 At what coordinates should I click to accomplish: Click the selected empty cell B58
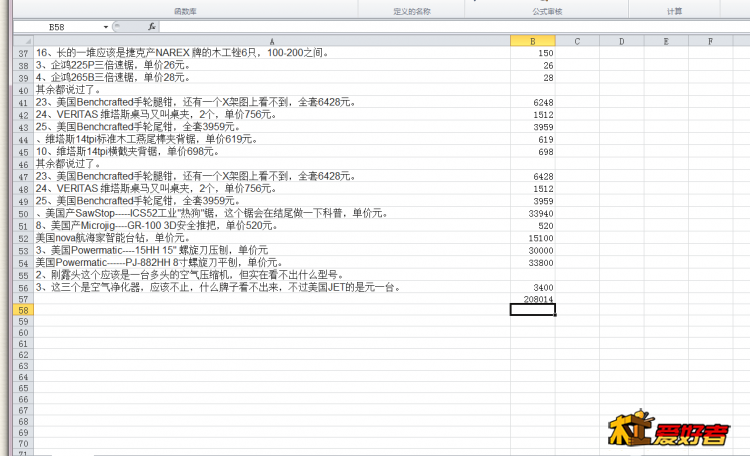[x=532, y=310]
